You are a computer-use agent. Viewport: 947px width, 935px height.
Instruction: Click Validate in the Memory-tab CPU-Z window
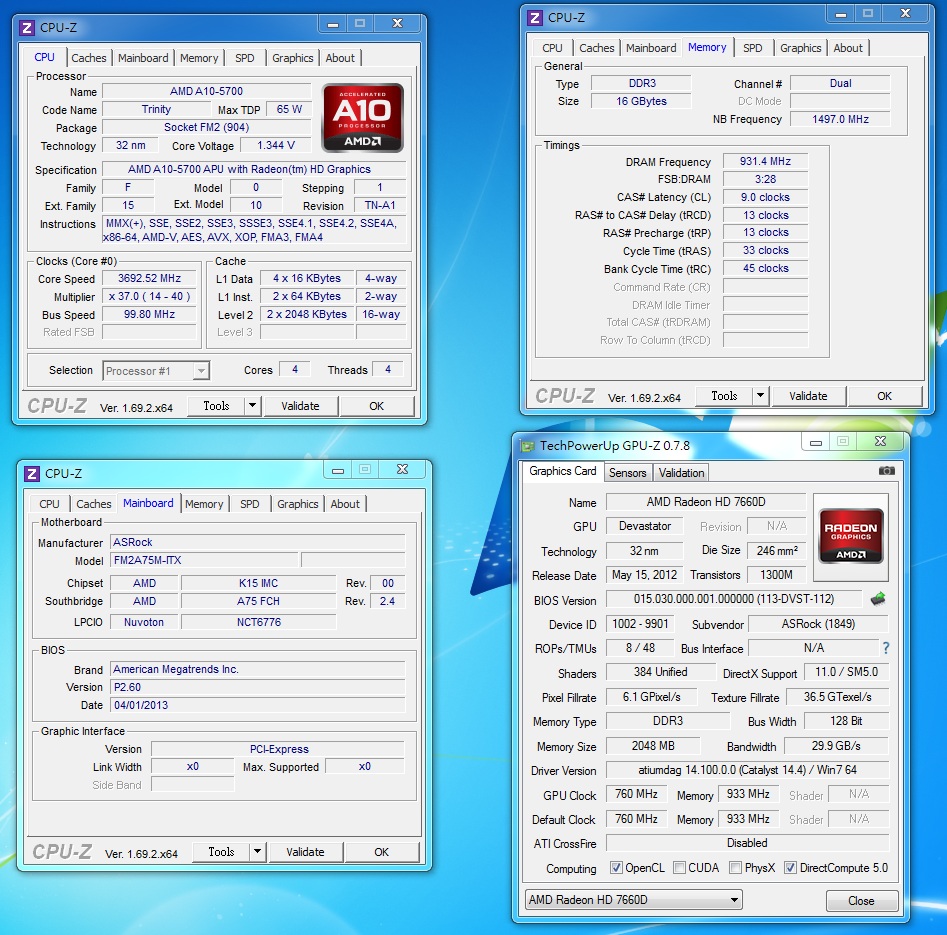coord(808,396)
